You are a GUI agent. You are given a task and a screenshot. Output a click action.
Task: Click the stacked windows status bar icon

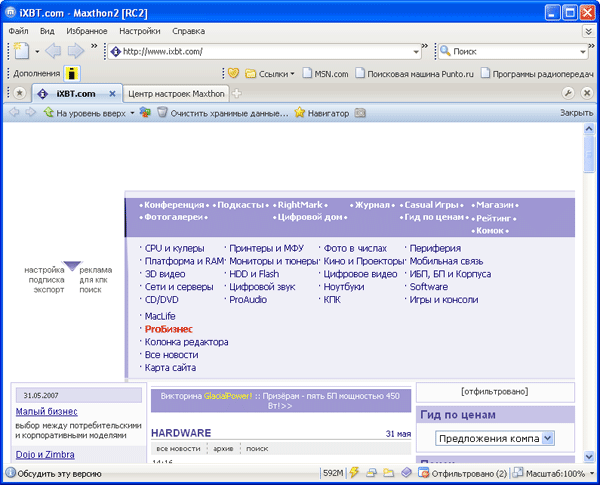(371, 473)
